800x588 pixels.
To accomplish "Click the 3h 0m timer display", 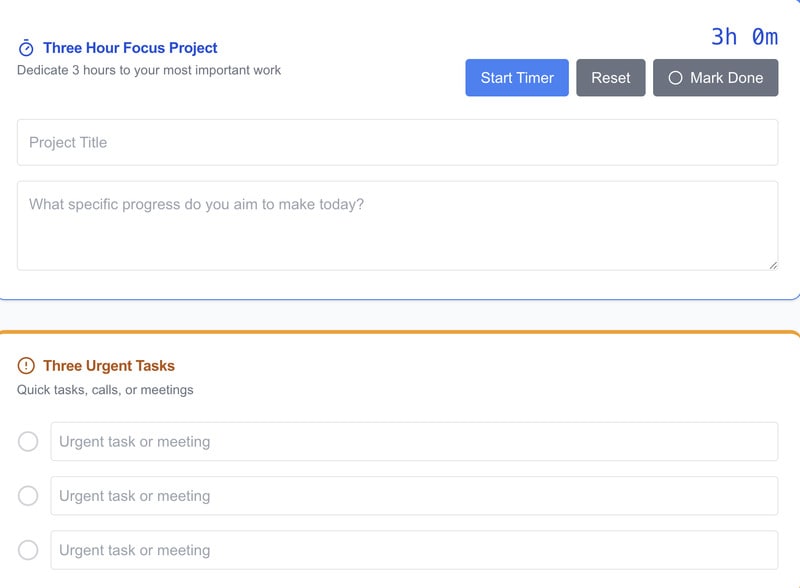I will (744, 37).
